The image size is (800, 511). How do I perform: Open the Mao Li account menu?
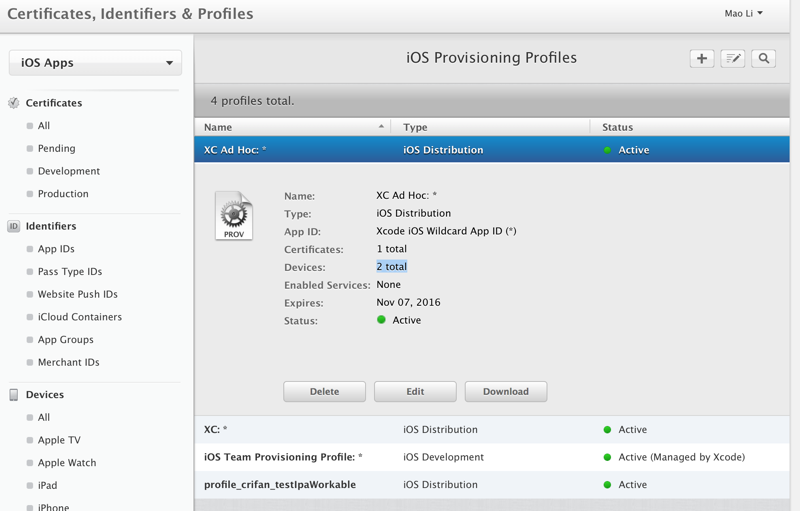(743, 13)
